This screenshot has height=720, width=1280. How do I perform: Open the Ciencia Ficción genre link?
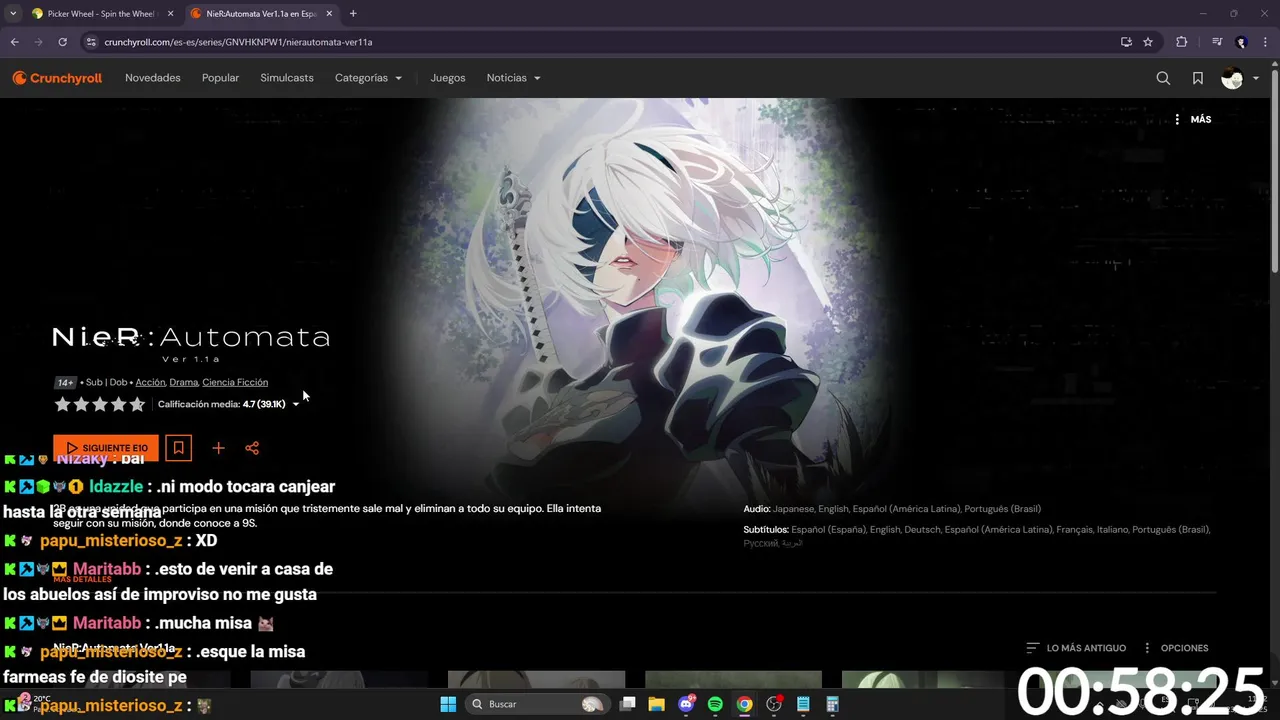[x=235, y=382]
